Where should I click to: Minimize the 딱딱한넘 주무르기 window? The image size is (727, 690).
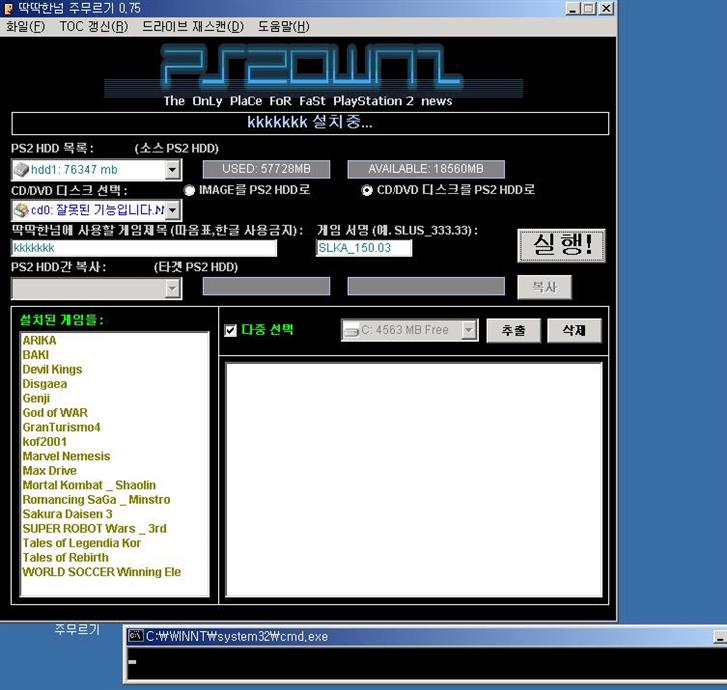click(574, 8)
